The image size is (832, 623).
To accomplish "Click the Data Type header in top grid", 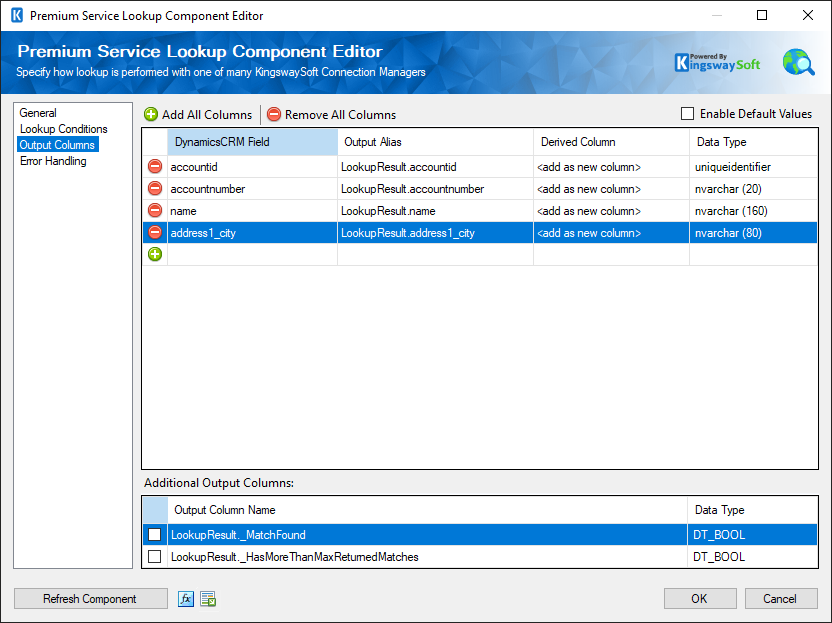I will coord(753,142).
